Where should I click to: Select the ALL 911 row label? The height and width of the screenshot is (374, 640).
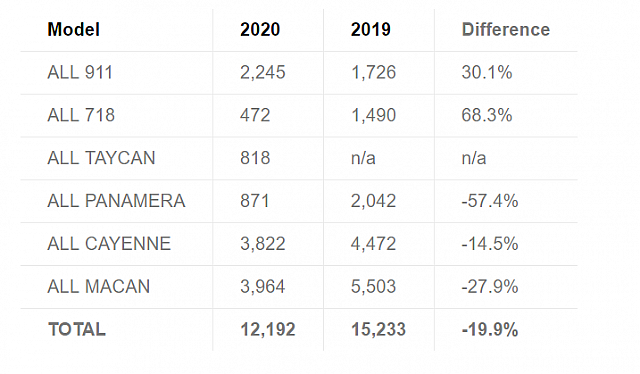(x=80, y=73)
